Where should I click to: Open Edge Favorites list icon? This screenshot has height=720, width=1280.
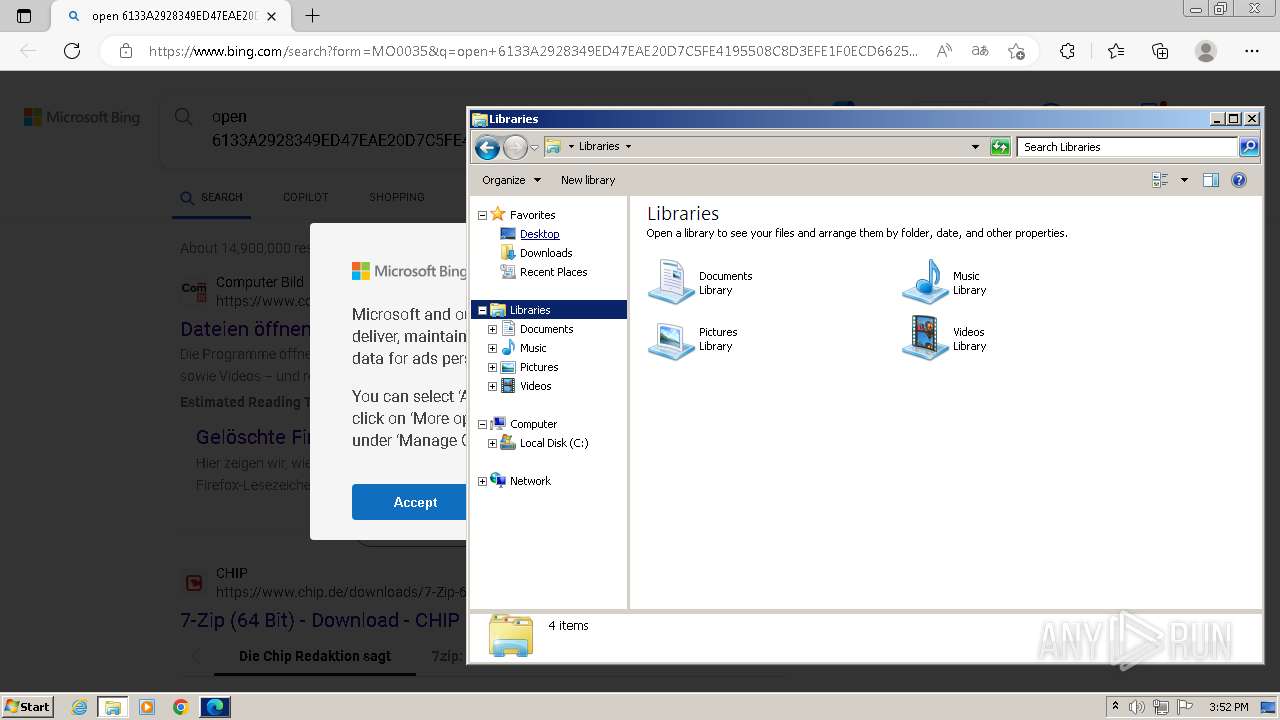1116,51
